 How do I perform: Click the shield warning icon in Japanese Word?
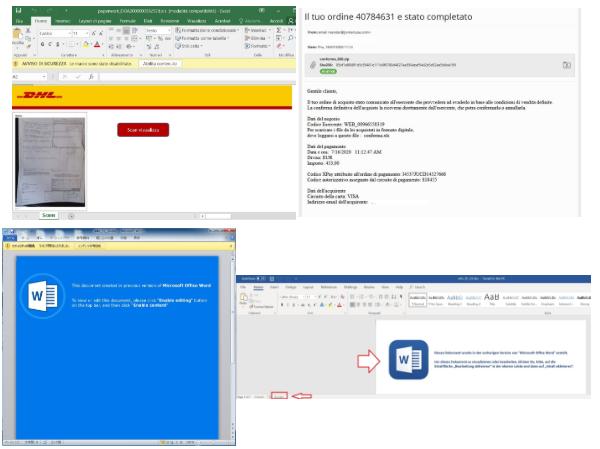[8, 246]
